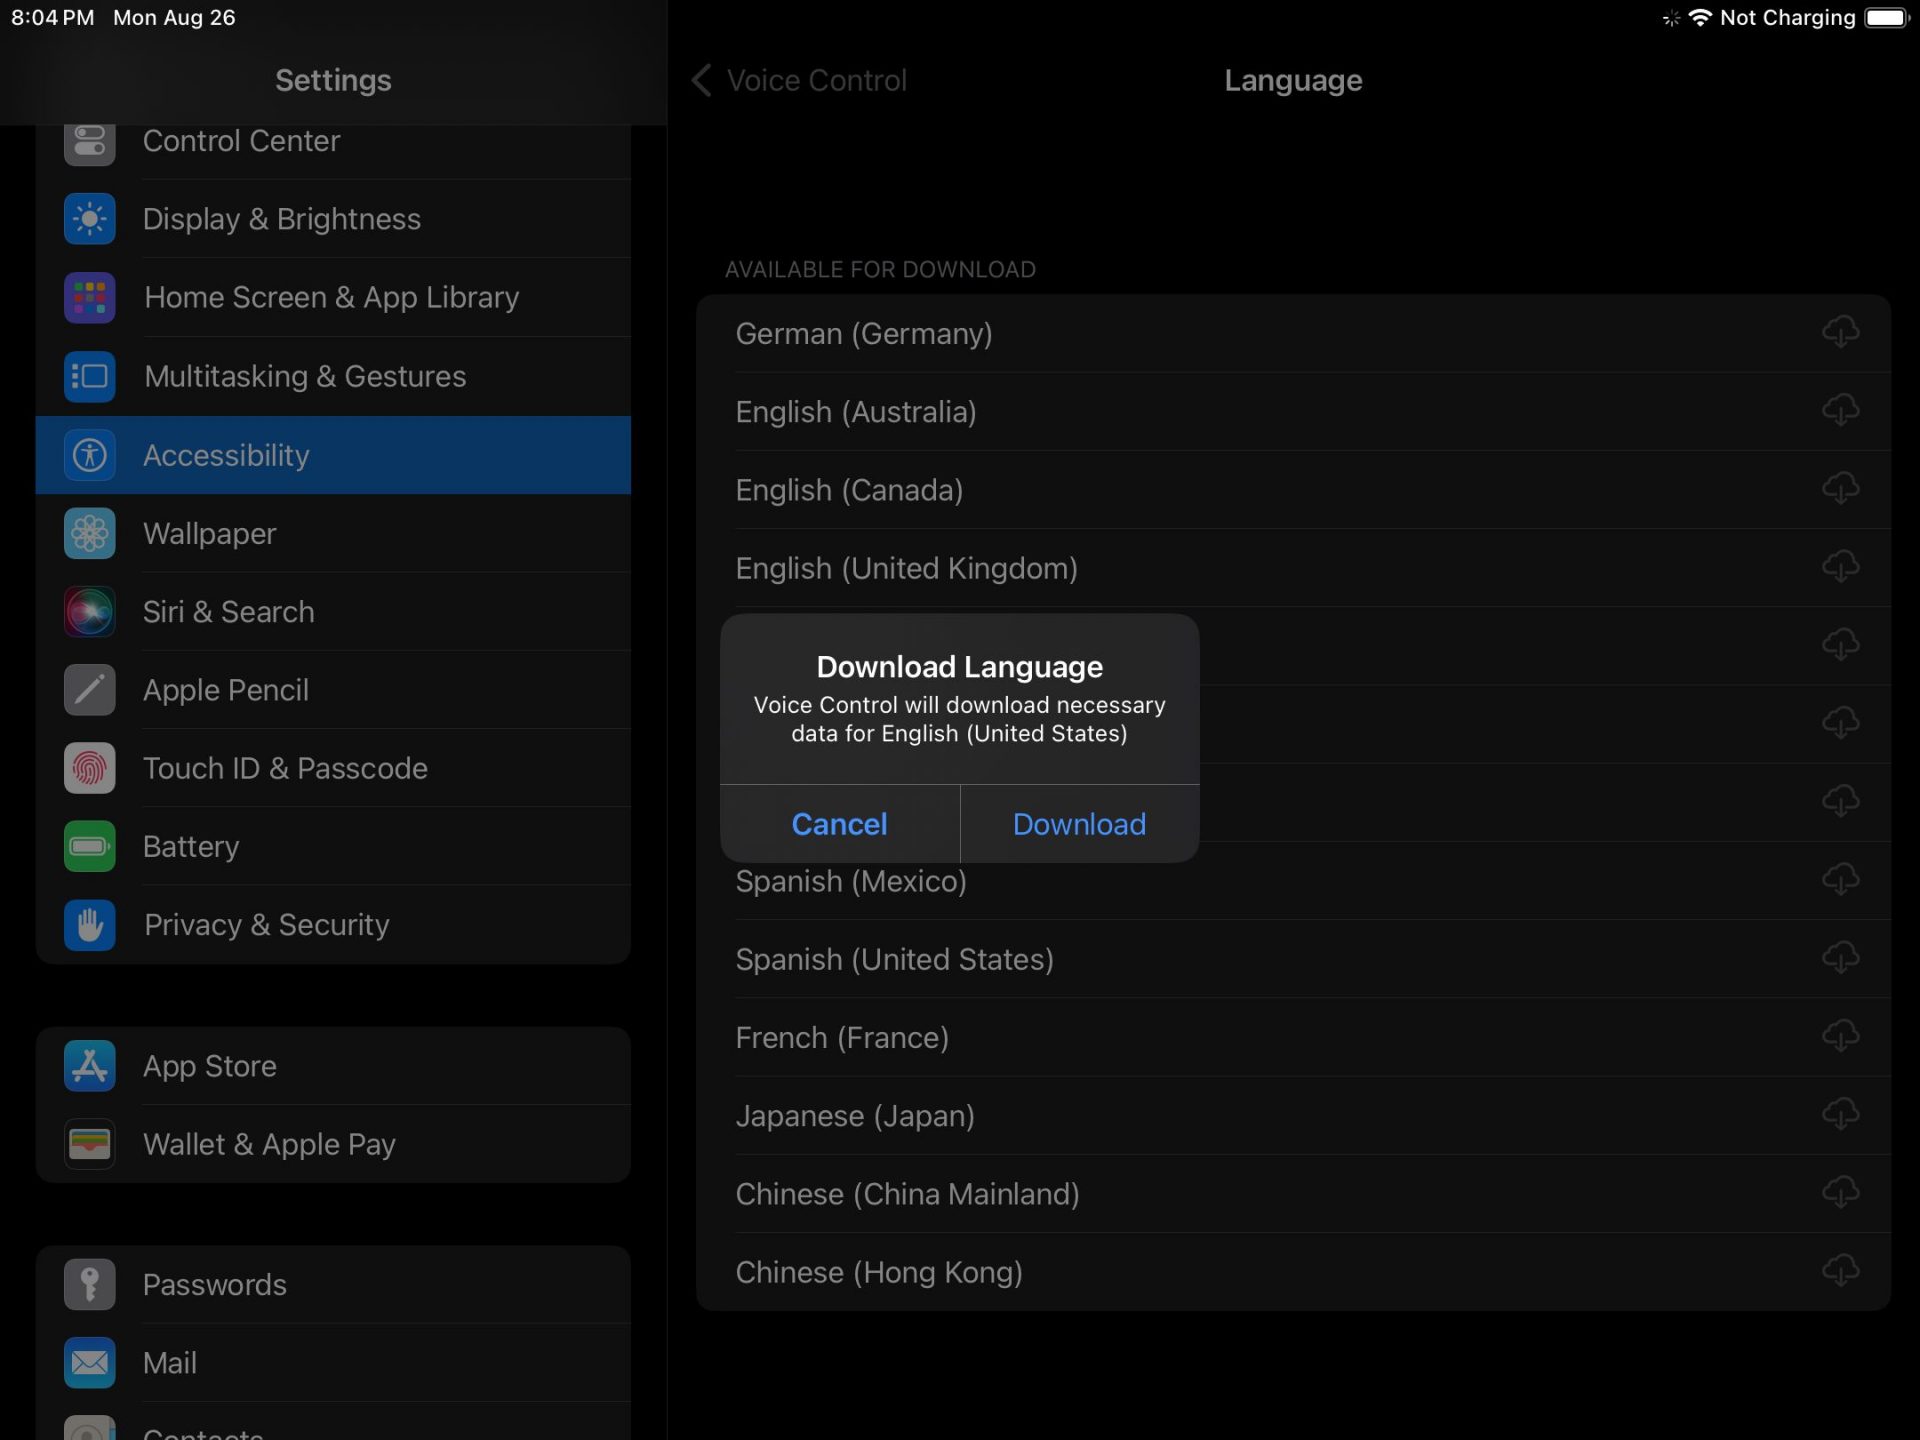Image resolution: width=1920 pixels, height=1440 pixels.
Task: Tap the German (Germany) cloud download icon
Action: coord(1839,332)
